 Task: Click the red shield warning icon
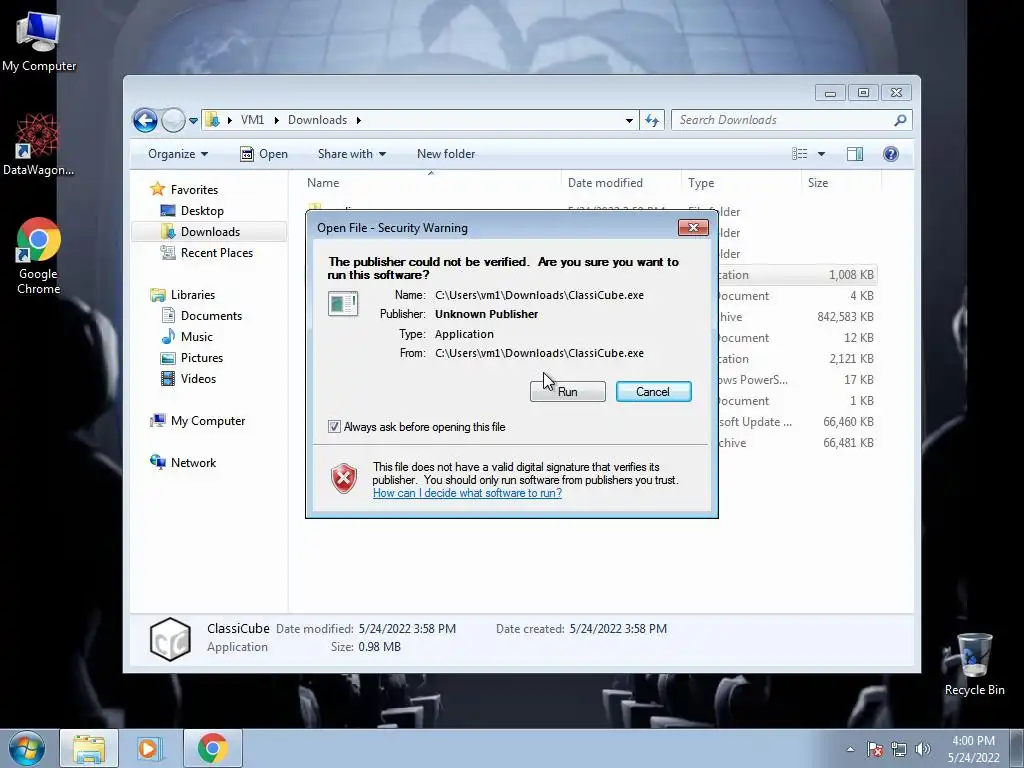point(344,479)
